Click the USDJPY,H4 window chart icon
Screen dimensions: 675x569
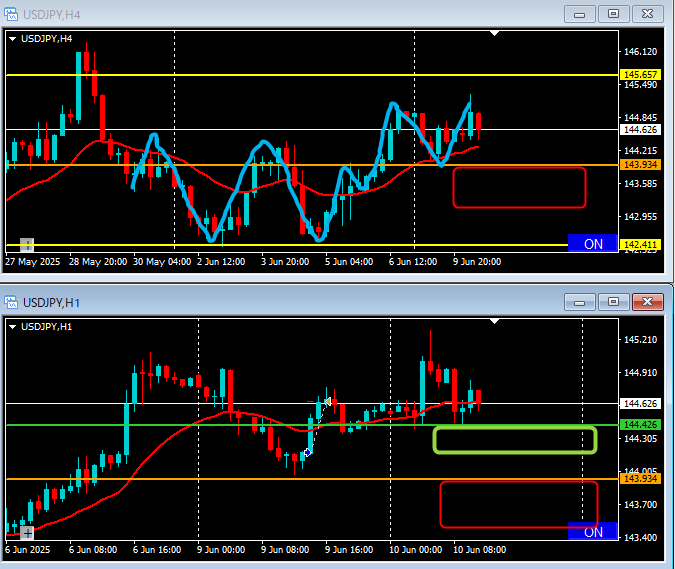(x=11, y=15)
